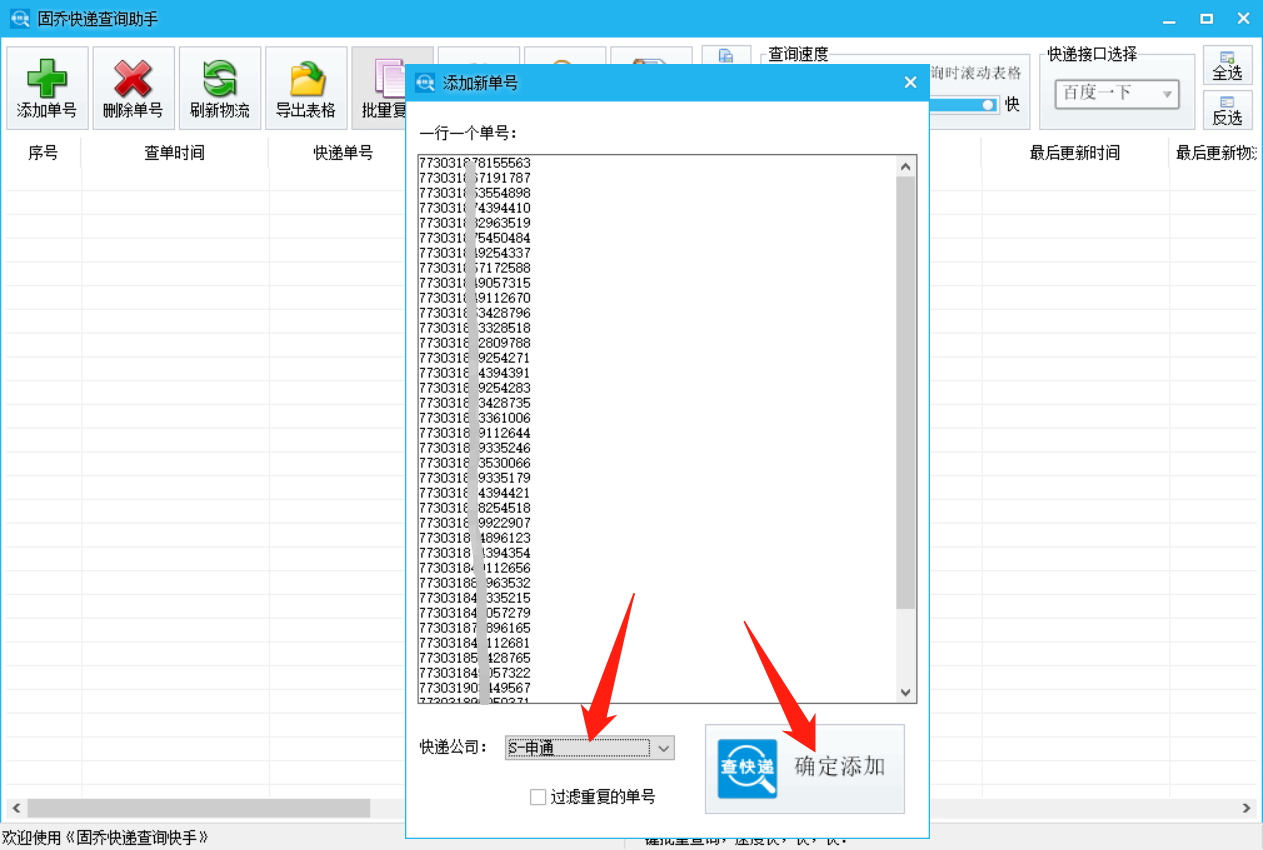Click the tracking number ending in 78155563

click(x=474, y=163)
